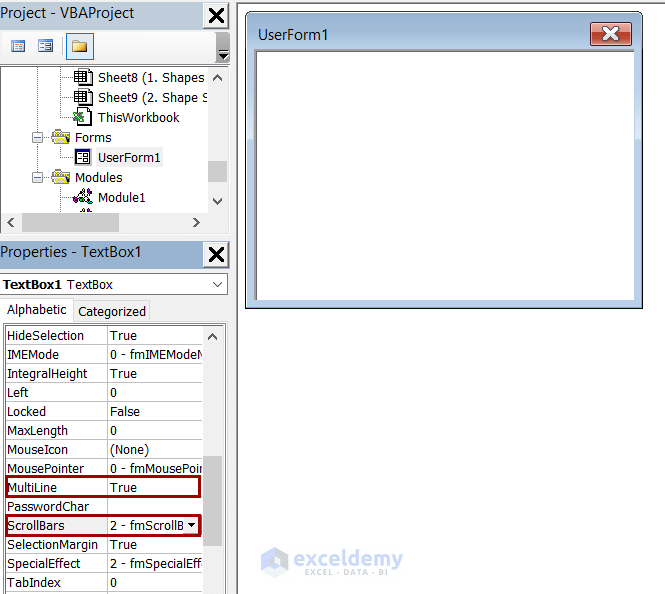
Task: Switch to the Alphabetic tab
Action: [37, 310]
